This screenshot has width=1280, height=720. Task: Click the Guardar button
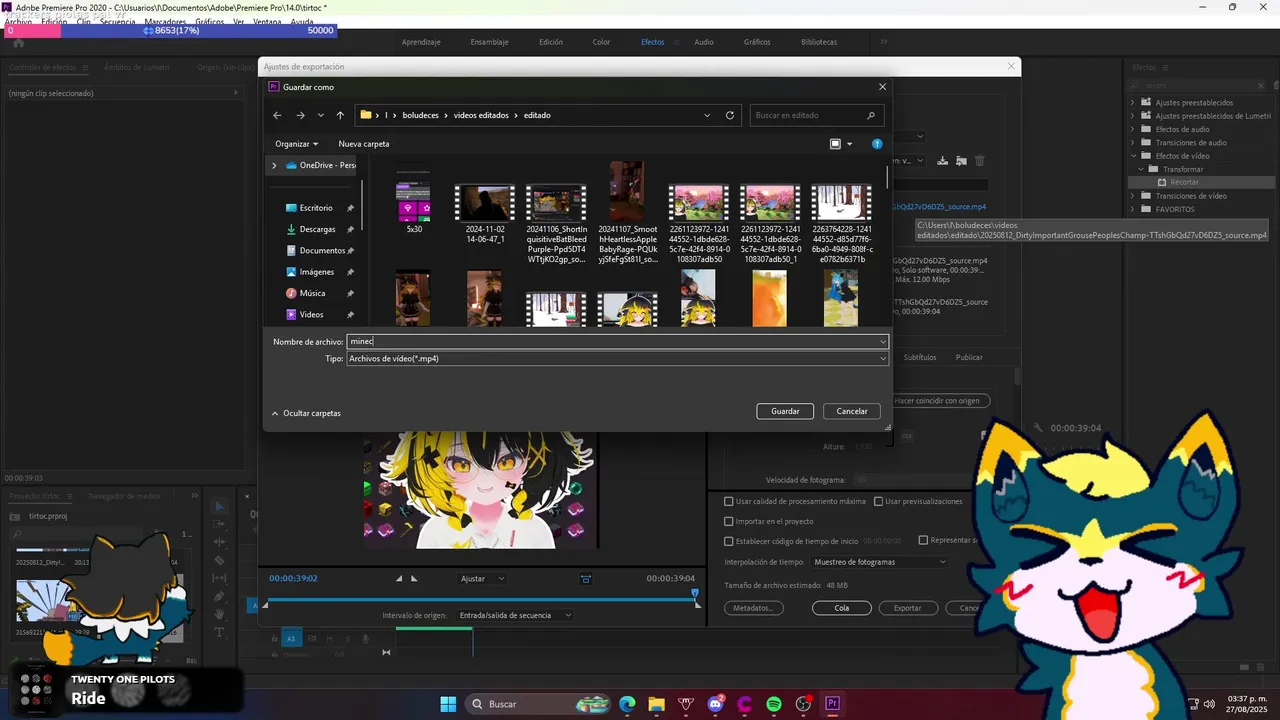[785, 411]
